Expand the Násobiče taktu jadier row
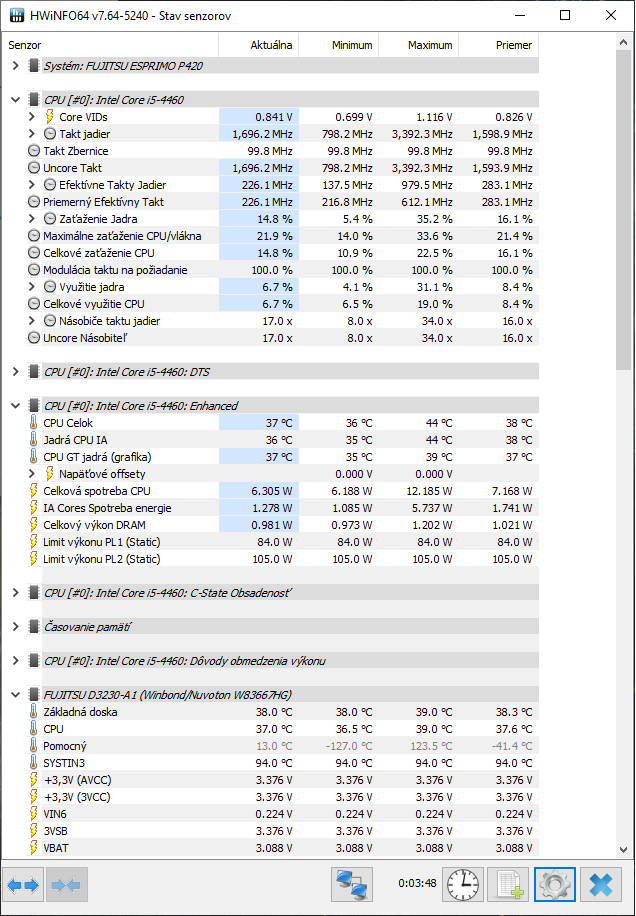 click(x=32, y=321)
